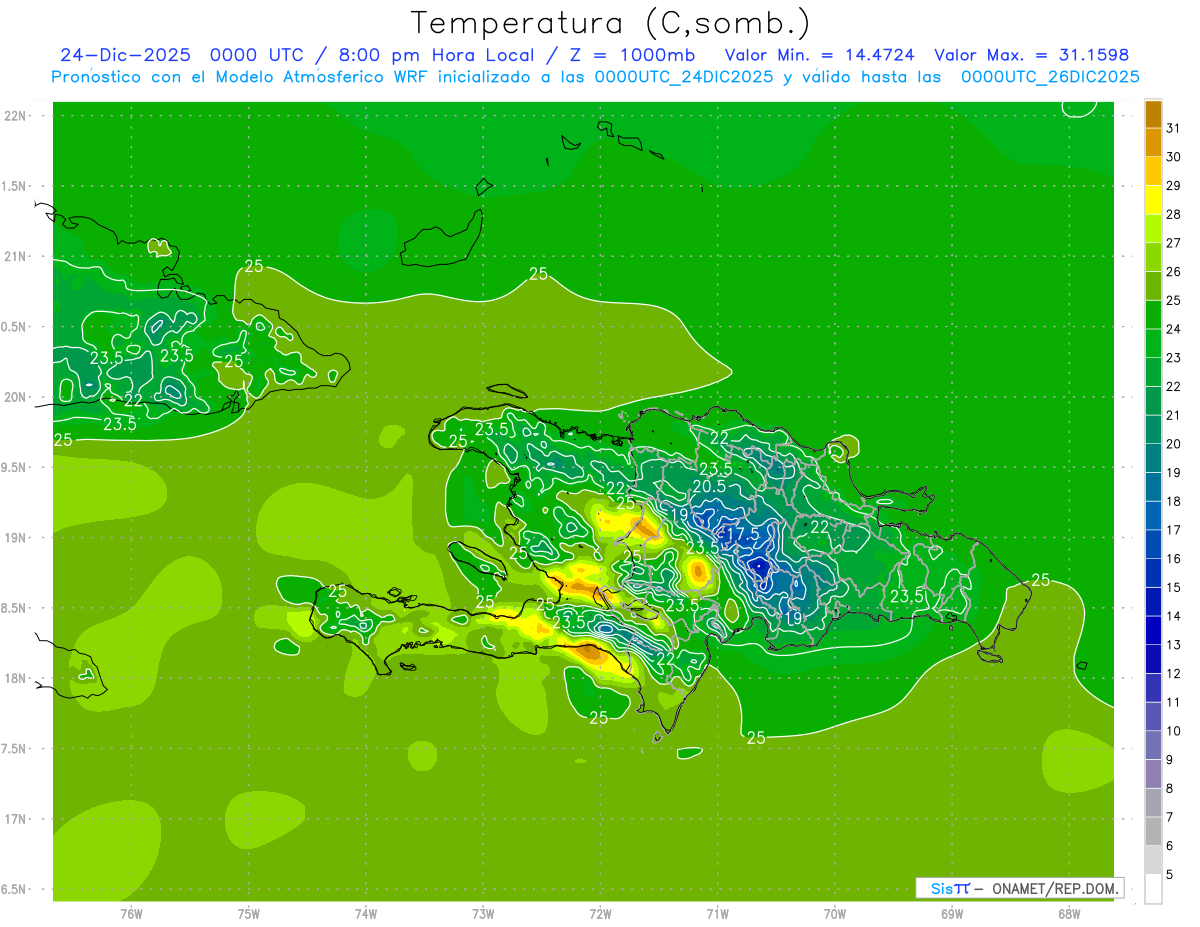Screen dimensions: 1200x927
Task: Click the purple 9–10 color scale segment
Action: point(1153,746)
